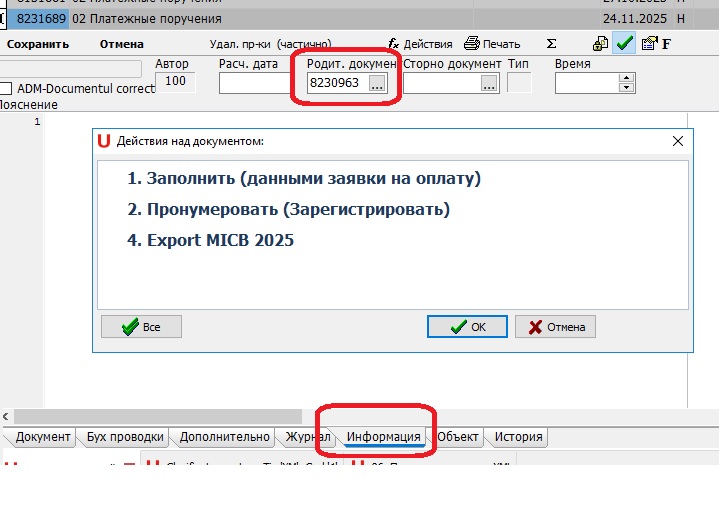This screenshot has height=517, width=719.
Task: Click the lock document icon
Action: click(x=600, y=44)
